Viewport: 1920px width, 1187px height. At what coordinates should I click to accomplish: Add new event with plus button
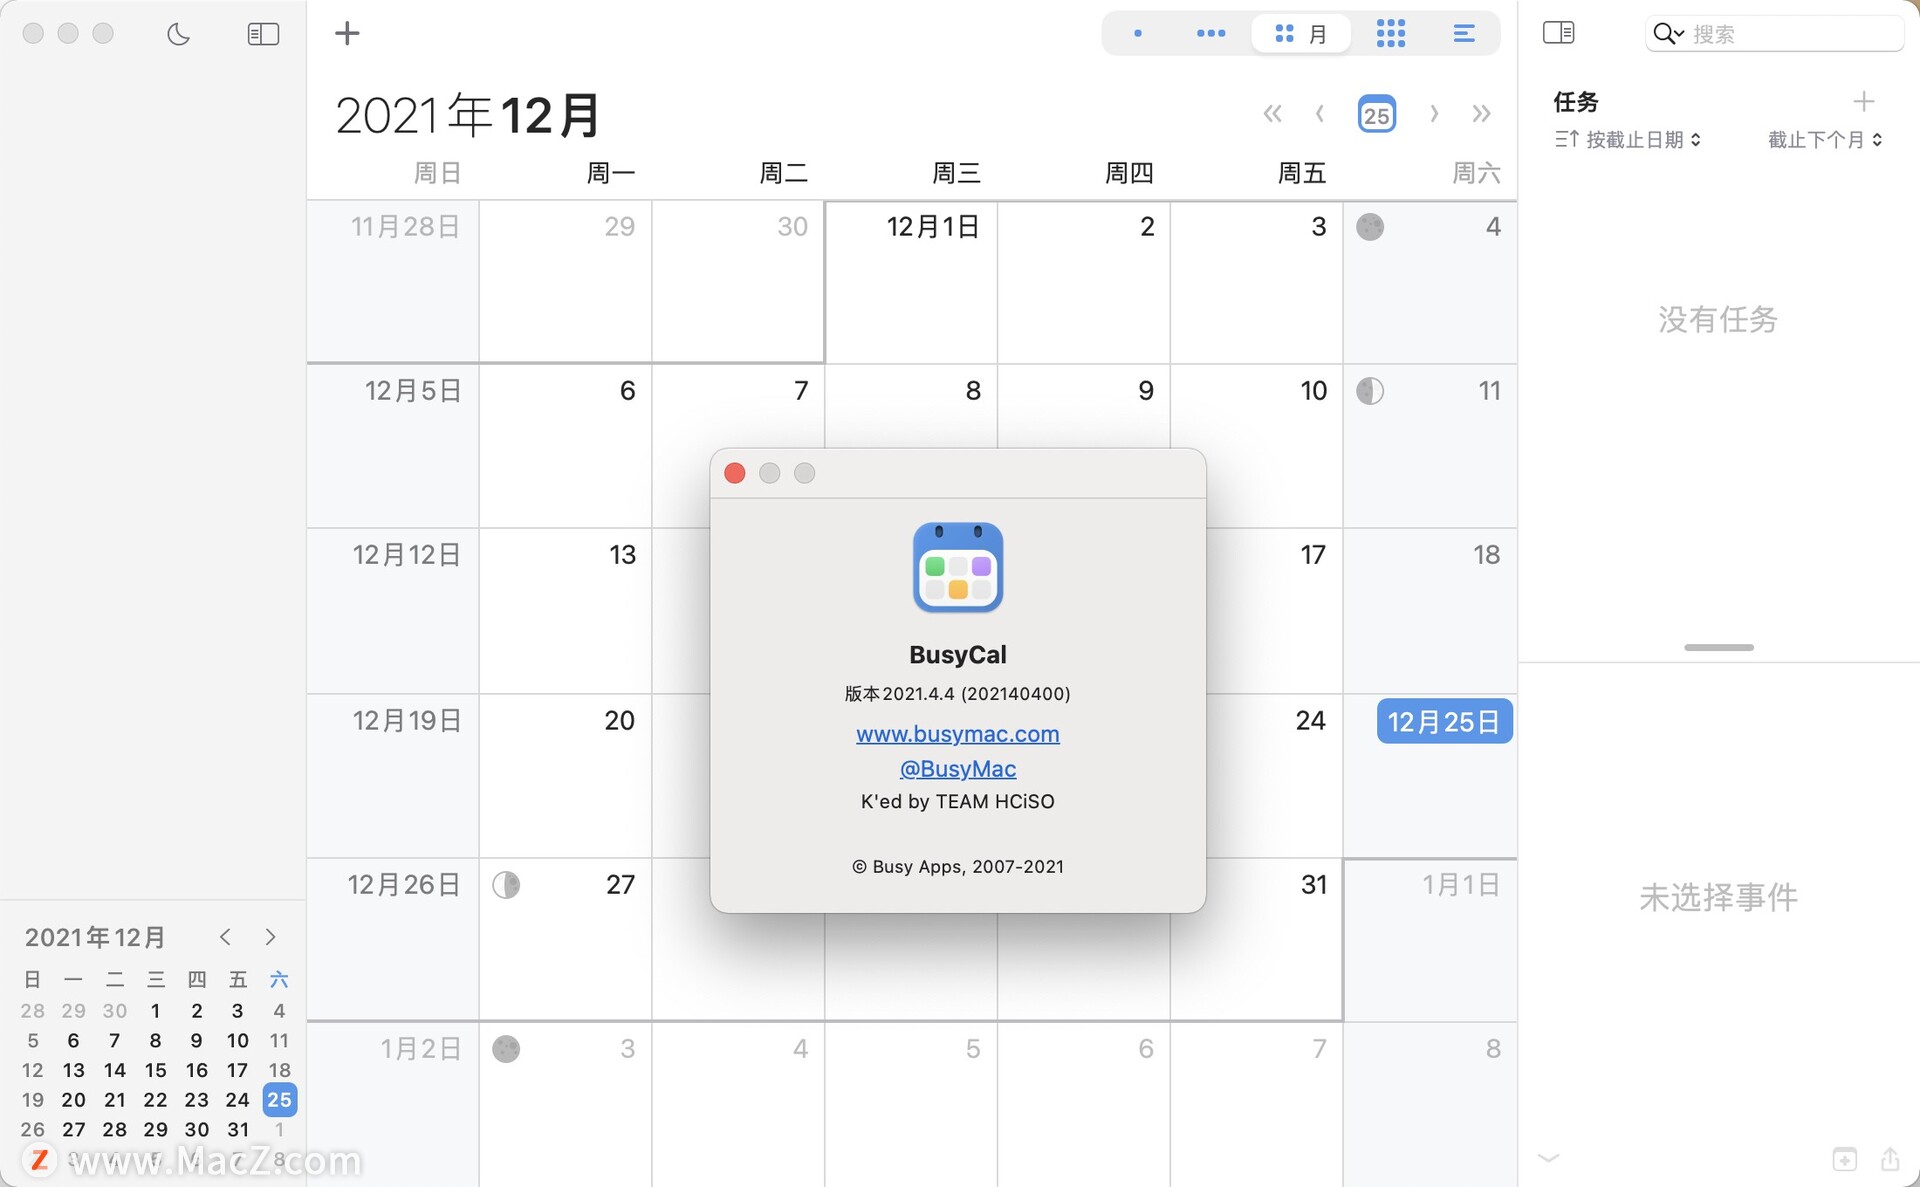click(347, 33)
